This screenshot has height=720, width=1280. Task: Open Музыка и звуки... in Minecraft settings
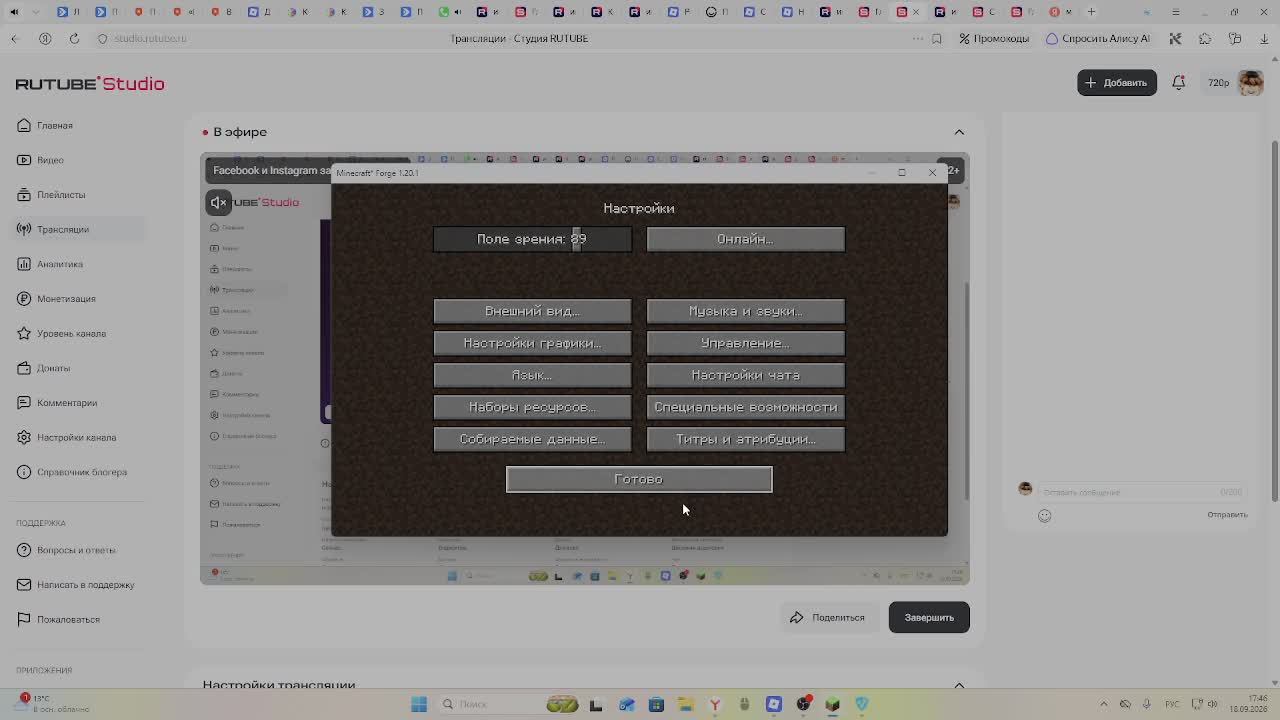(x=746, y=311)
